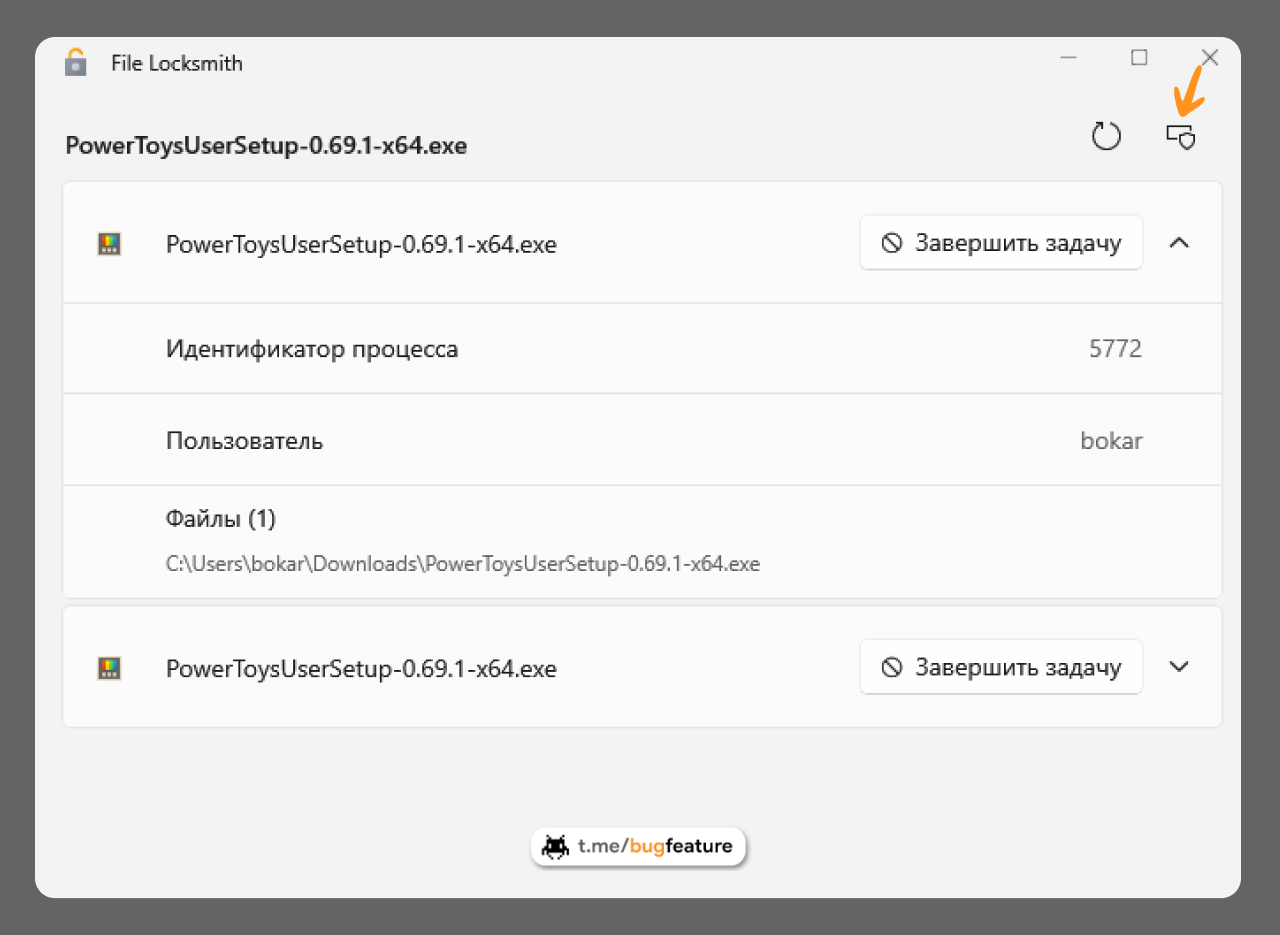Click the refresh (reload) icon
The height and width of the screenshot is (935, 1280).
click(1106, 136)
